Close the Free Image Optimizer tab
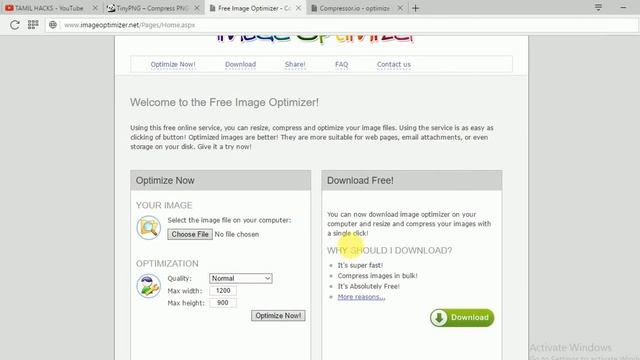 pos(299,8)
